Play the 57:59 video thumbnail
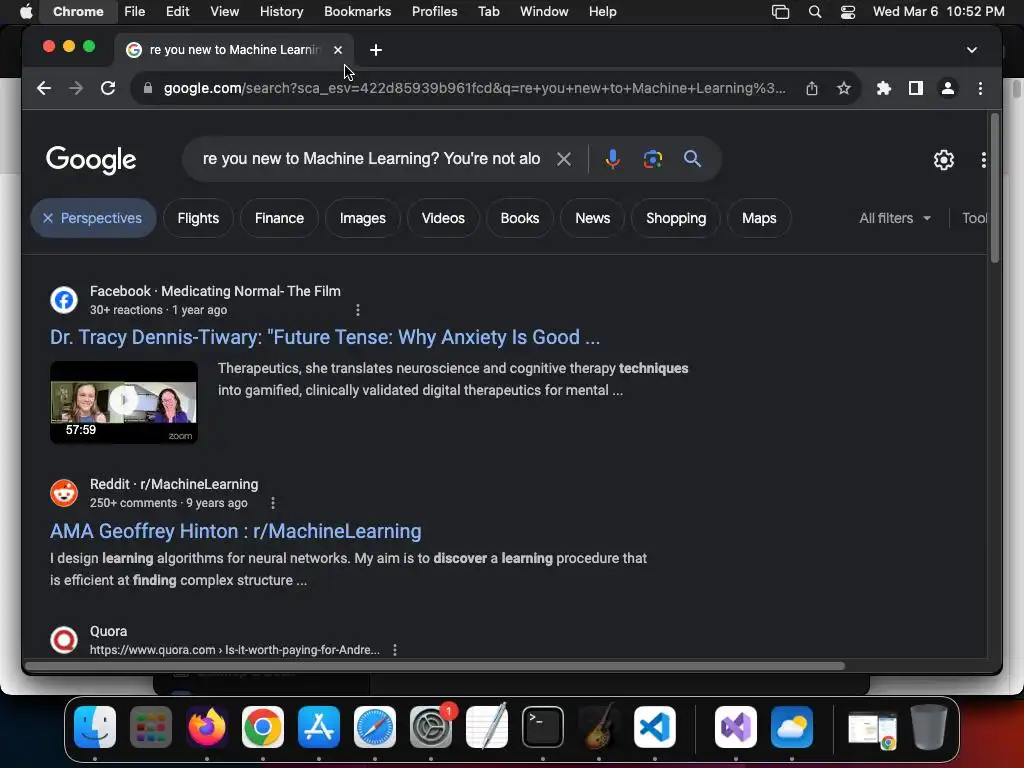The width and height of the screenshot is (1024, 768). click(x=124, y=402)
